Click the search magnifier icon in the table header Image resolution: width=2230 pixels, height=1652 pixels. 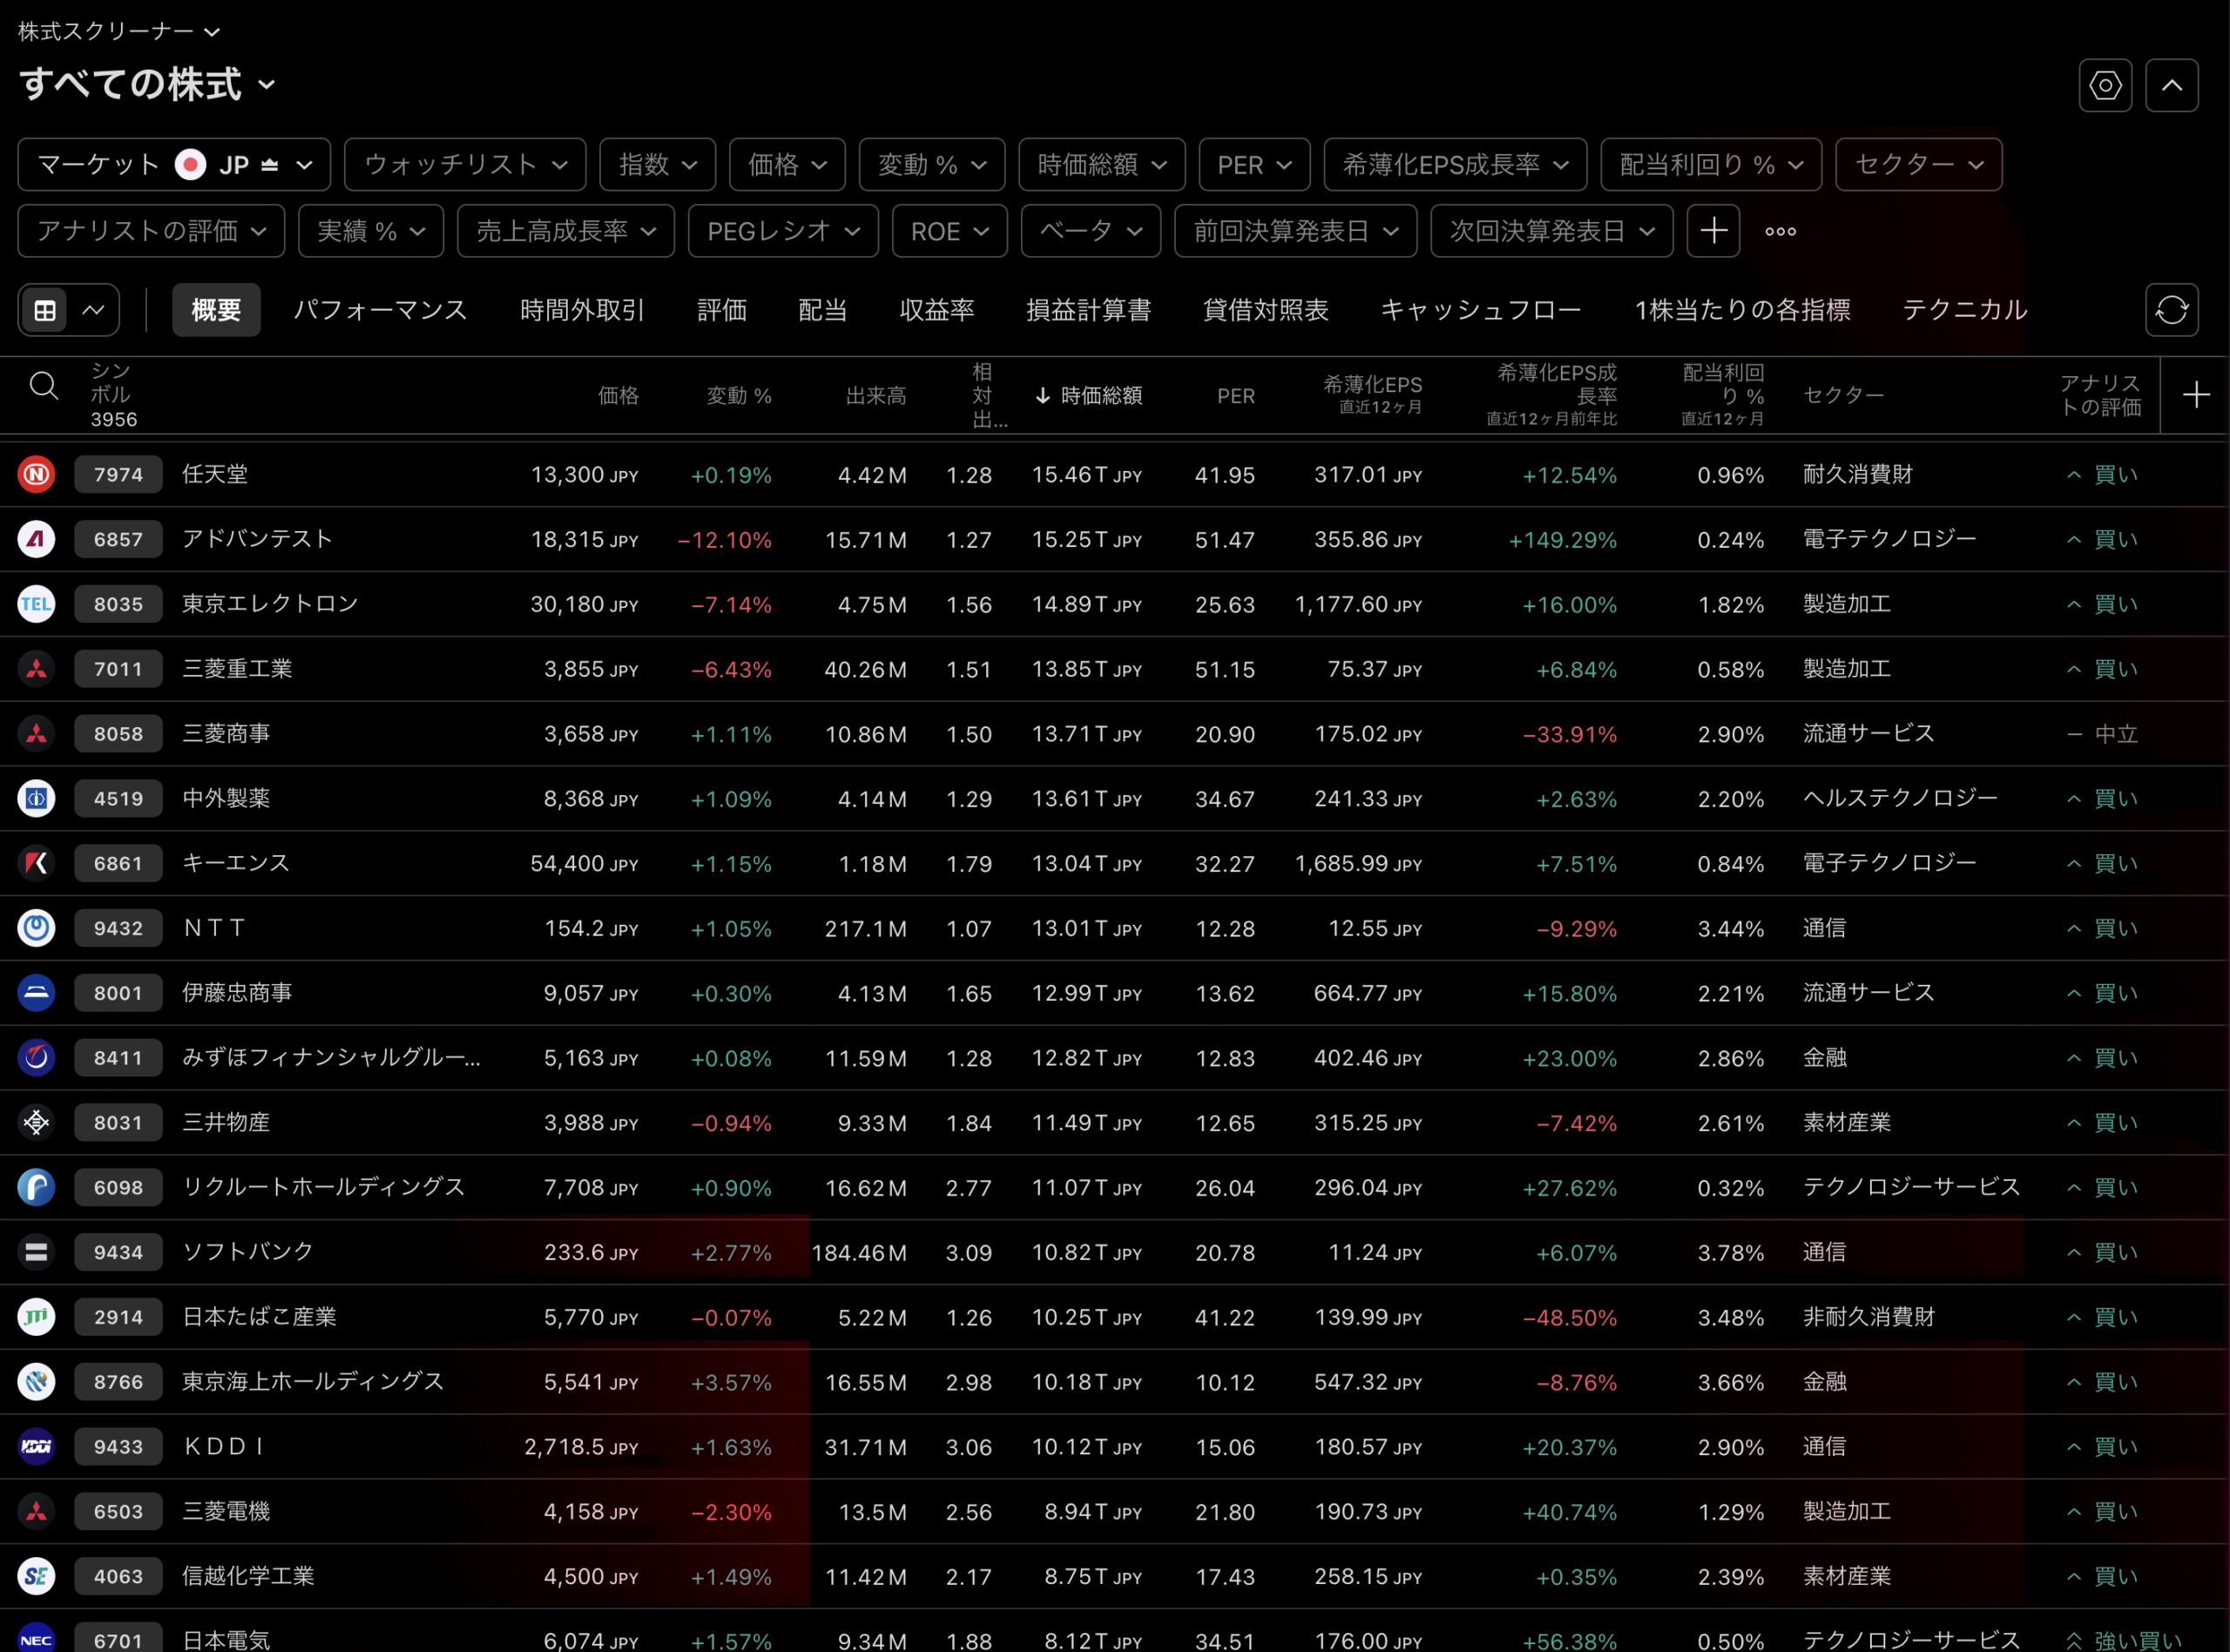point(43,385)
